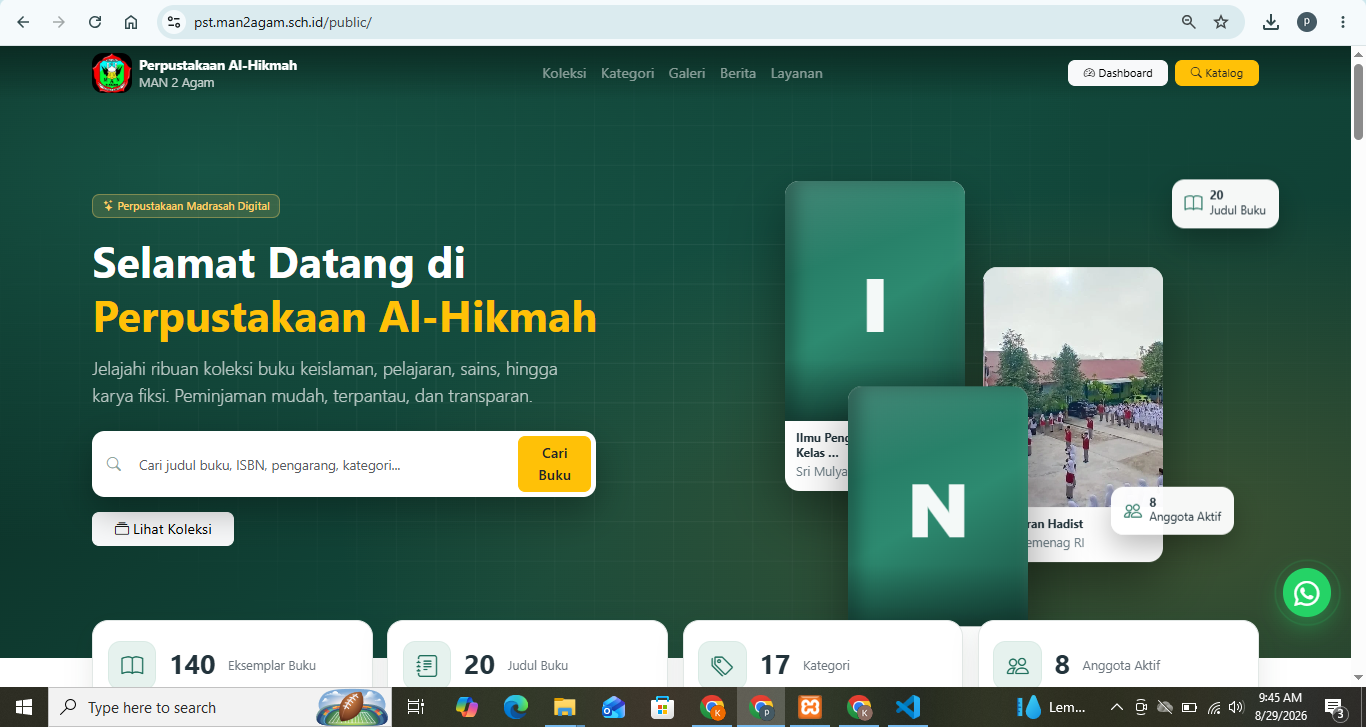Click the search magnifier icon in search box
The height and width of the screenshot is (727, 1366).
click(x=114, y=464)
